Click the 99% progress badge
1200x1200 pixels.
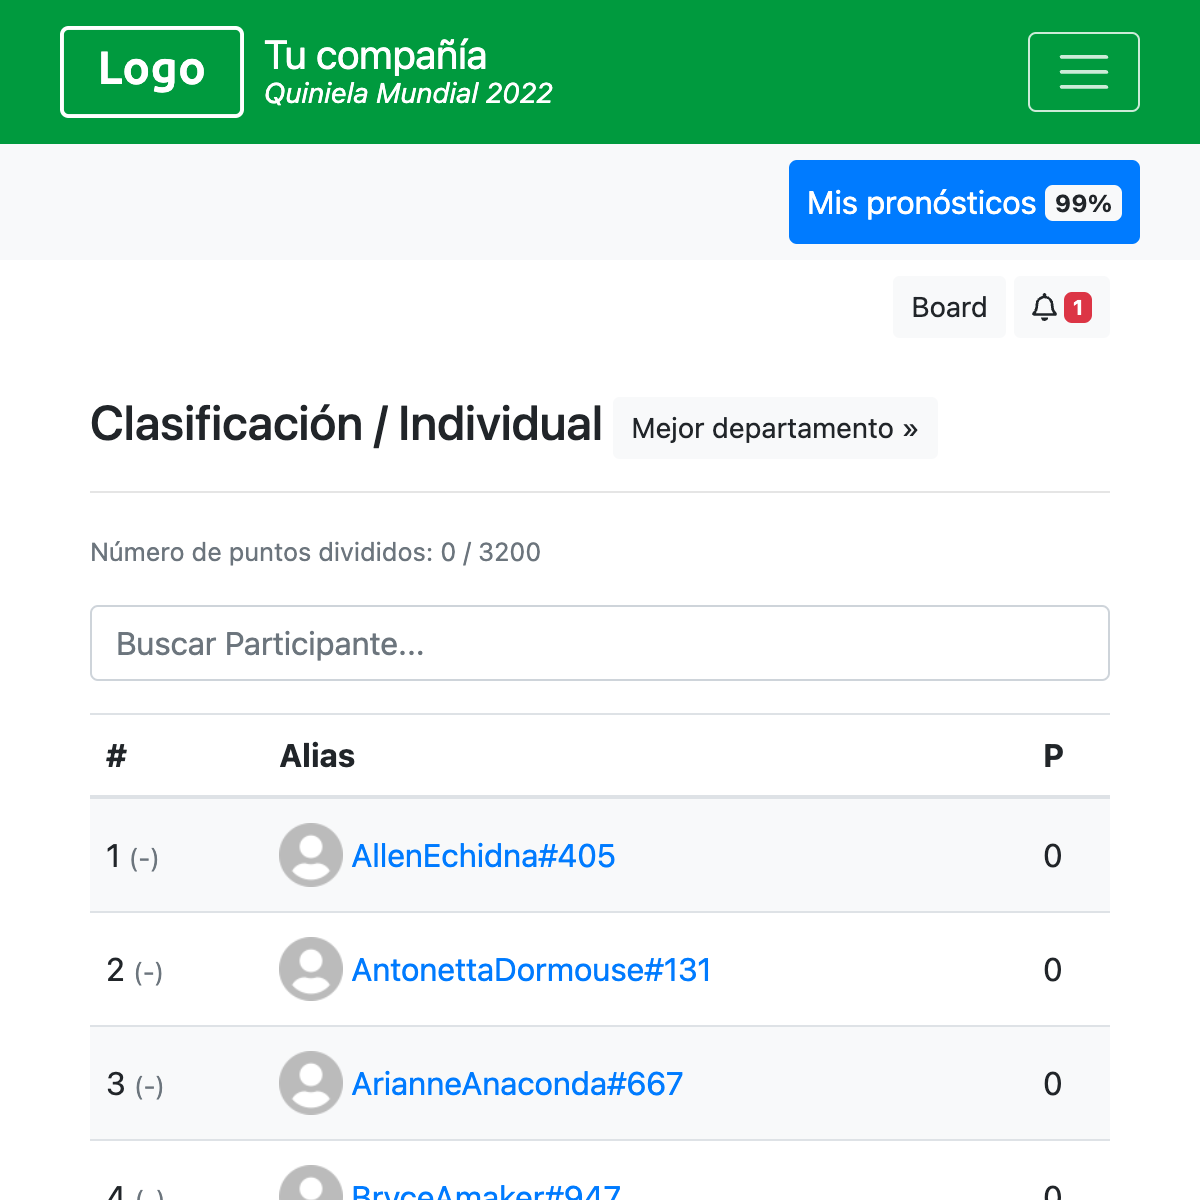tap(1084, 203)
